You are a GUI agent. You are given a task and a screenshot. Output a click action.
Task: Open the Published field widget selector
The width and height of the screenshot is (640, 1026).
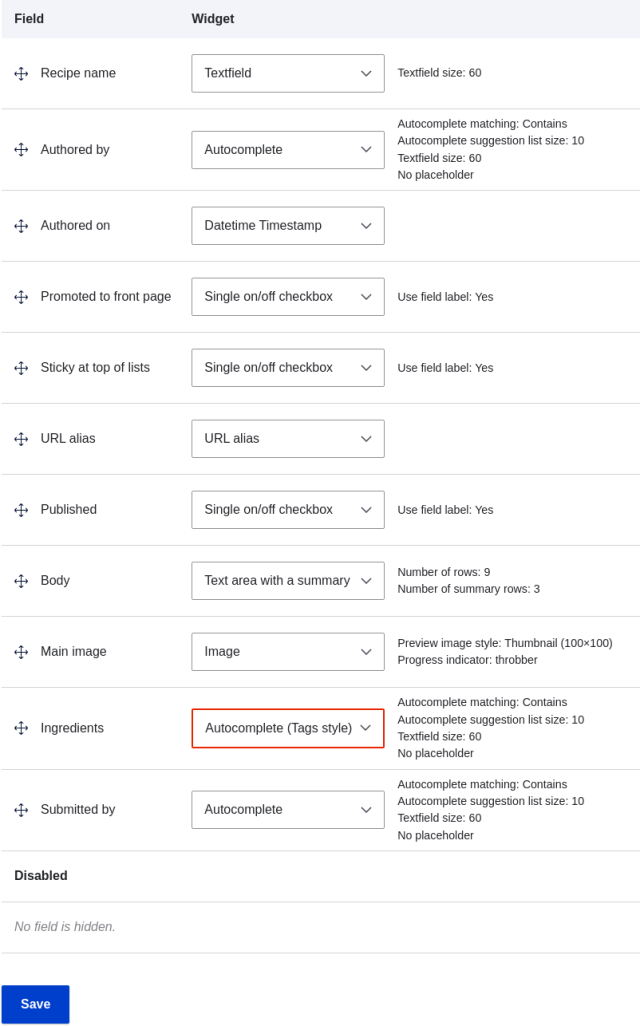point(287,509)
